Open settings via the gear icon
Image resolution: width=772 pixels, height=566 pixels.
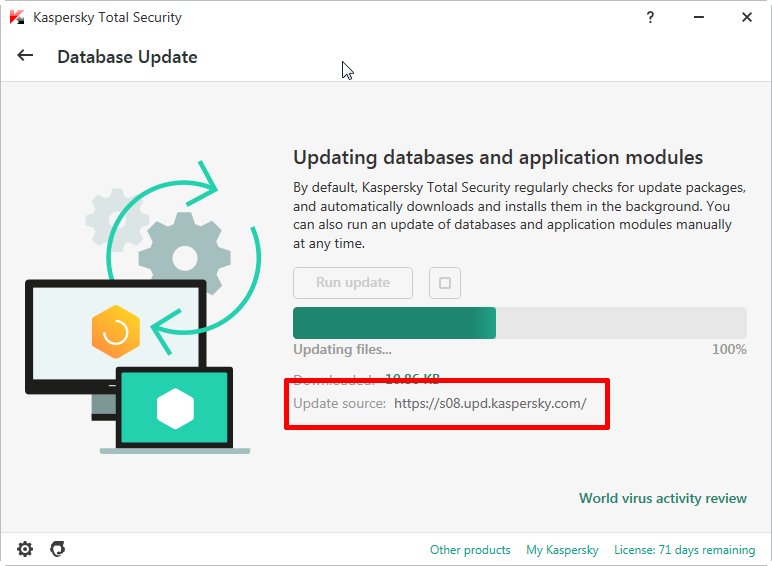pyautogui.click(x=25, y=549)
